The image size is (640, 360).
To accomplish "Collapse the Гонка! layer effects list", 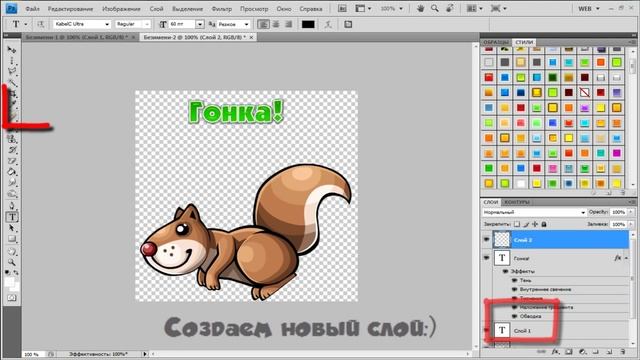I will [x=626, y=258].
